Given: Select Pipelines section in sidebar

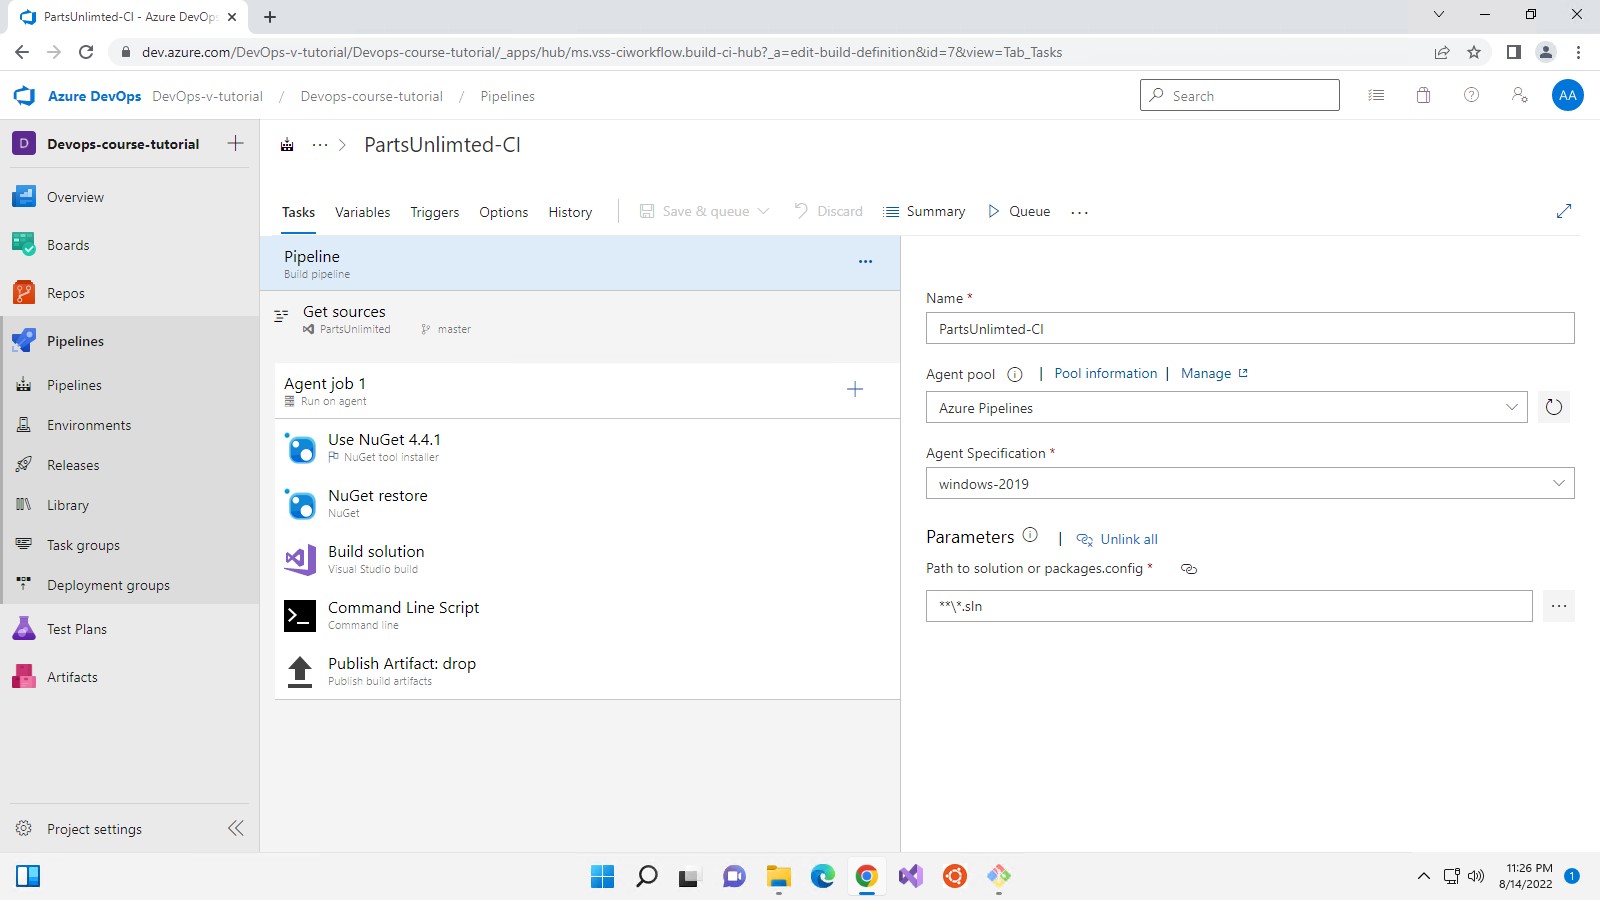Looking at the screenshot, I should click(x=130, y=341).
